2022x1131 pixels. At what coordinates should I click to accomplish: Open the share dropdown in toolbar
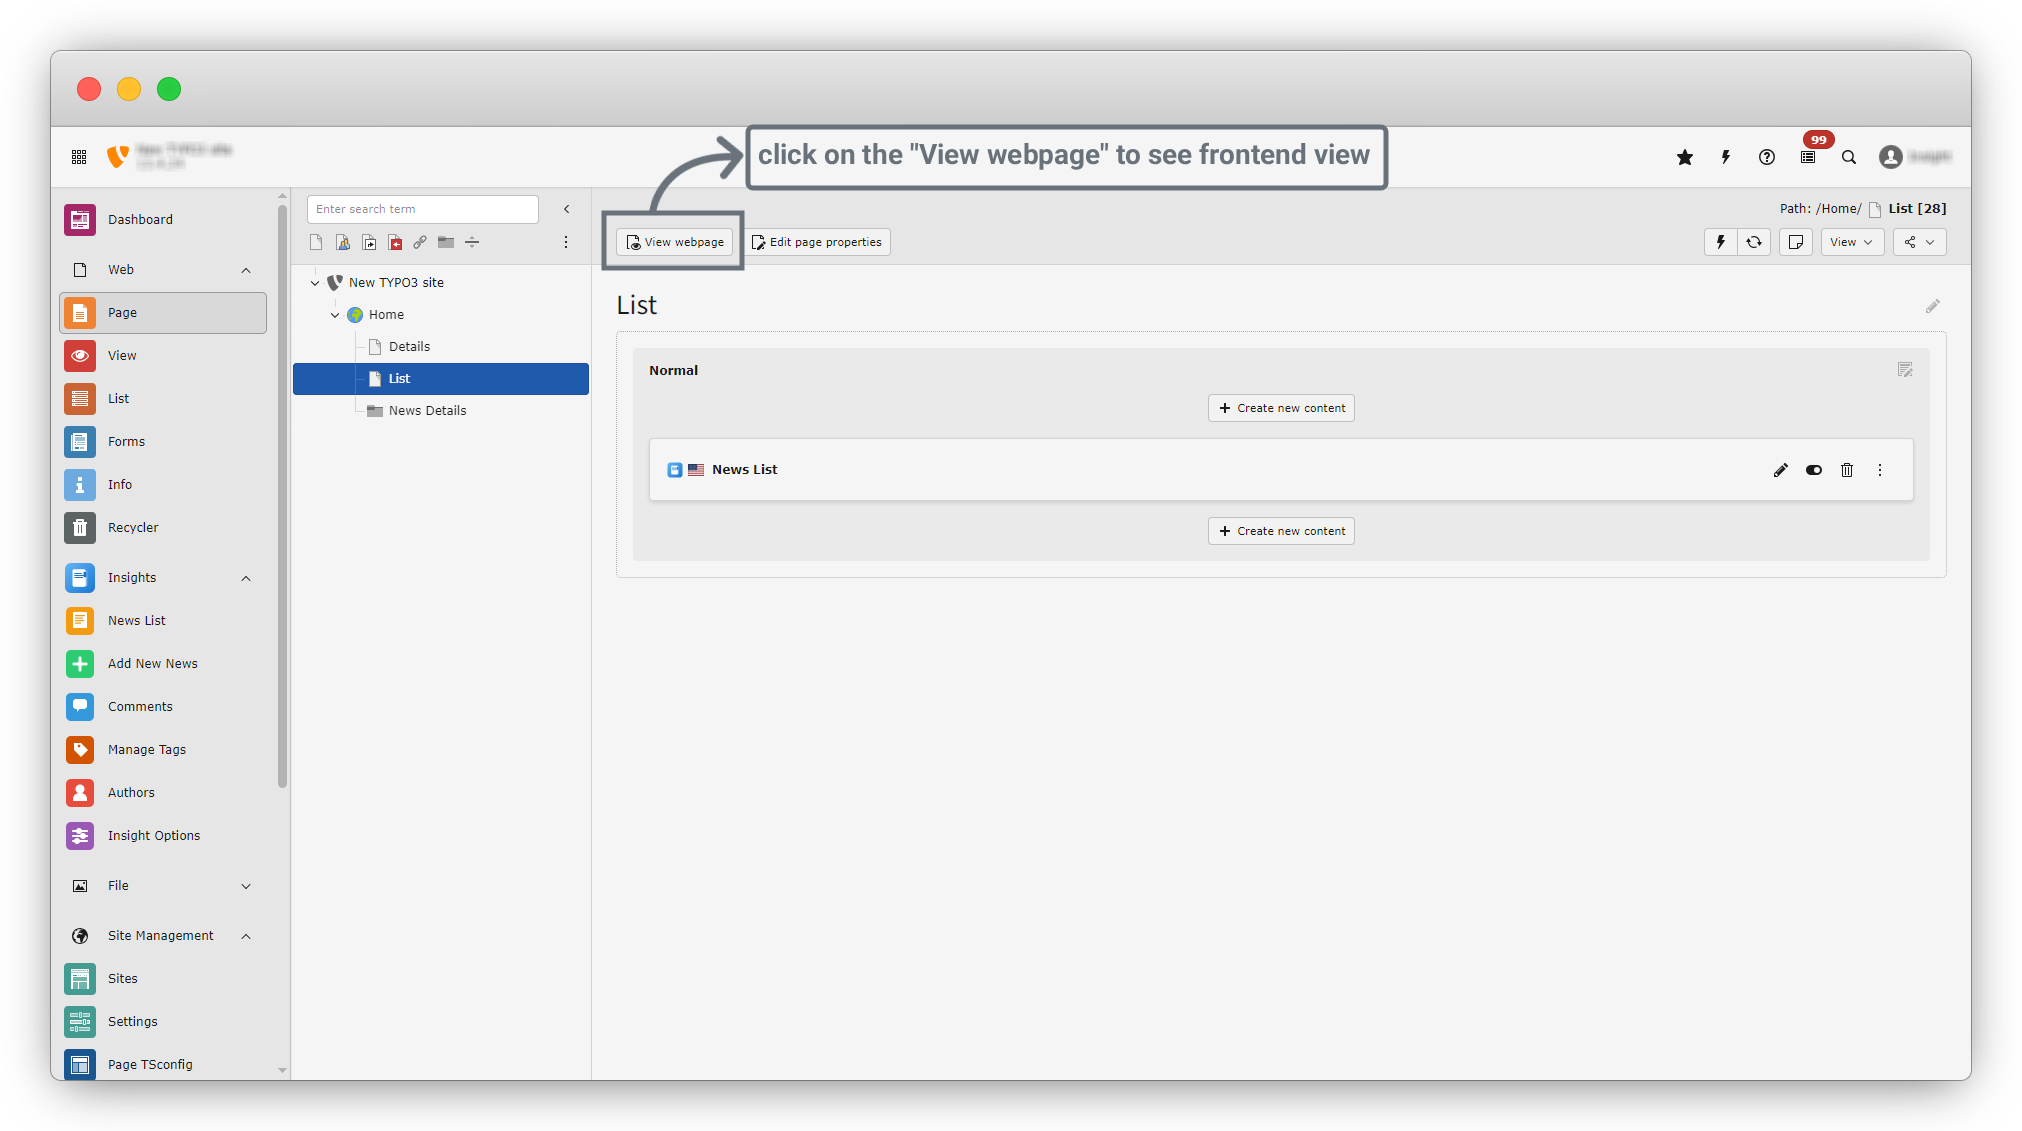point(1918,242)
